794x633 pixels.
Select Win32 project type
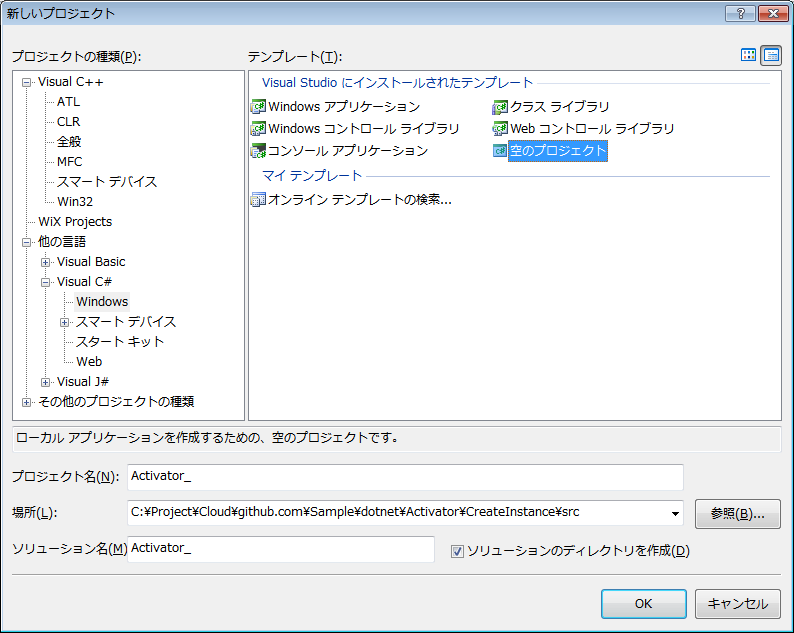click(75, 202)
